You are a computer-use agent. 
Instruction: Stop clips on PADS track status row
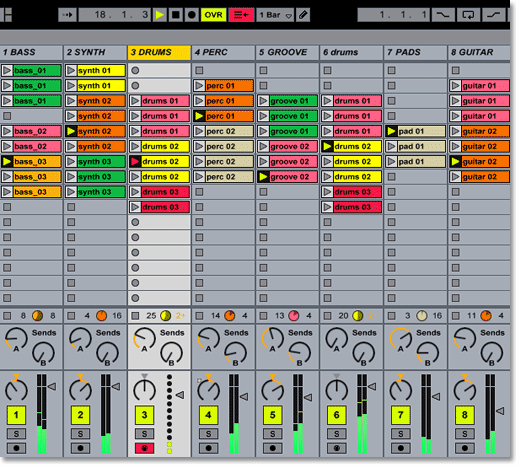391,316
